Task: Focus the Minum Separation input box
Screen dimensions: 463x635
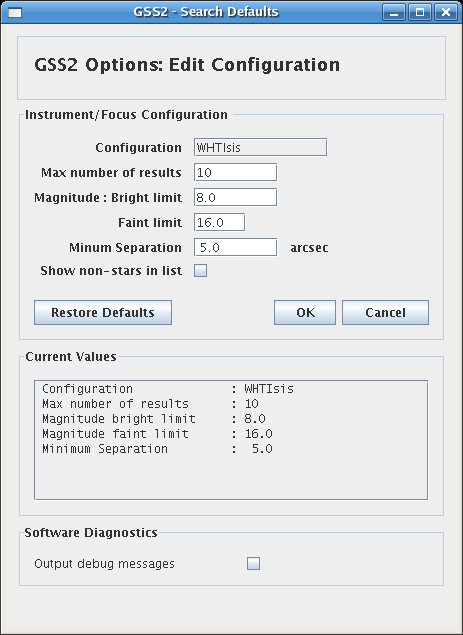Action: pos(235,247)
